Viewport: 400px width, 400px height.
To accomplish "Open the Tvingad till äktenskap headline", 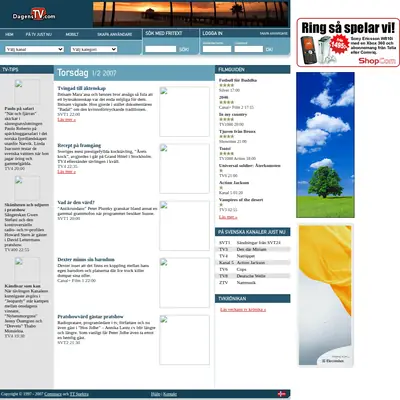I will pyautogui.click(x=82, y=88).
